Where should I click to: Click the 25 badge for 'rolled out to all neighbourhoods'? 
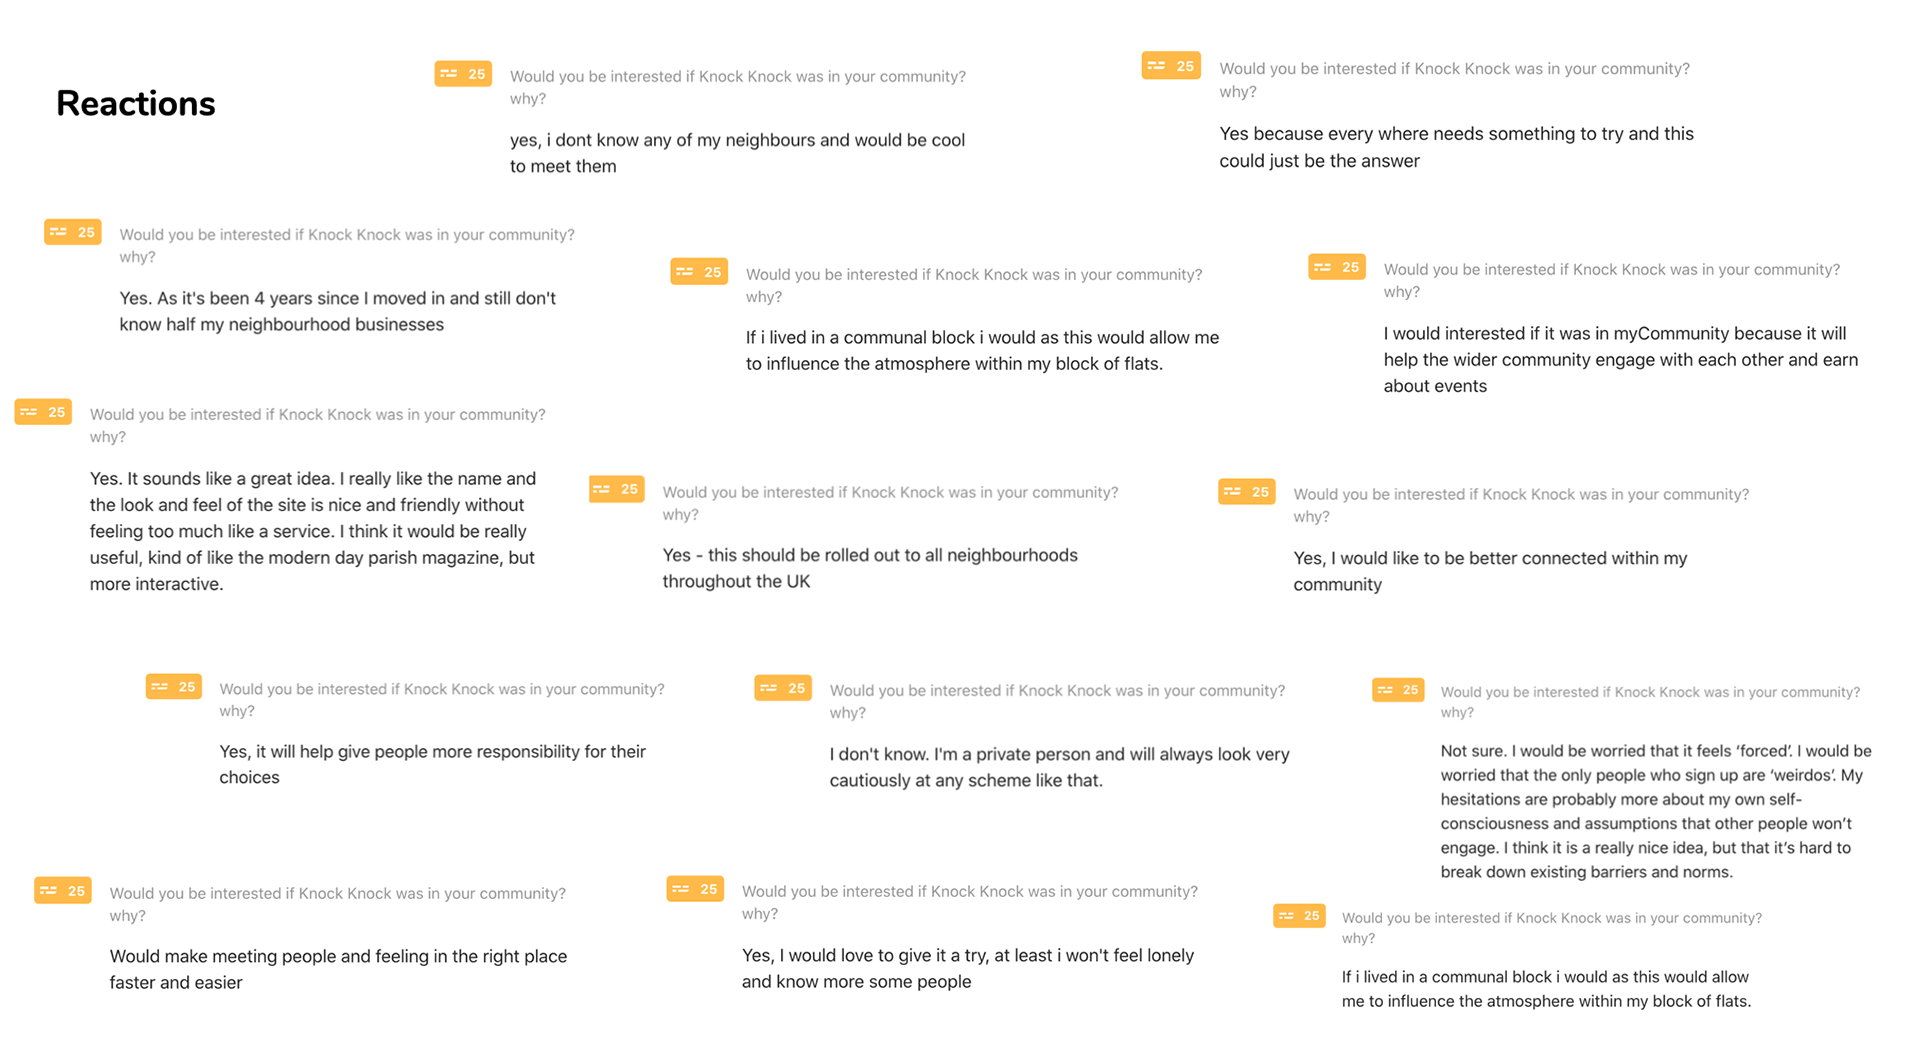coord(617,489)
